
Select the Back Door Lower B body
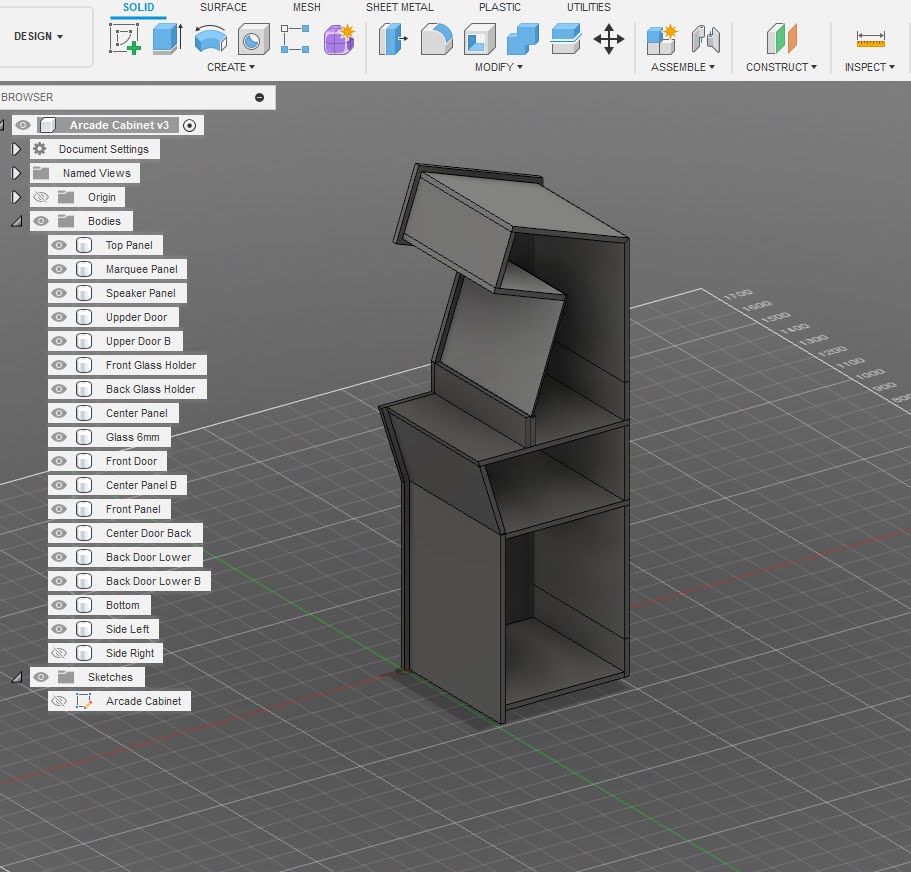(x=153, y=581)
